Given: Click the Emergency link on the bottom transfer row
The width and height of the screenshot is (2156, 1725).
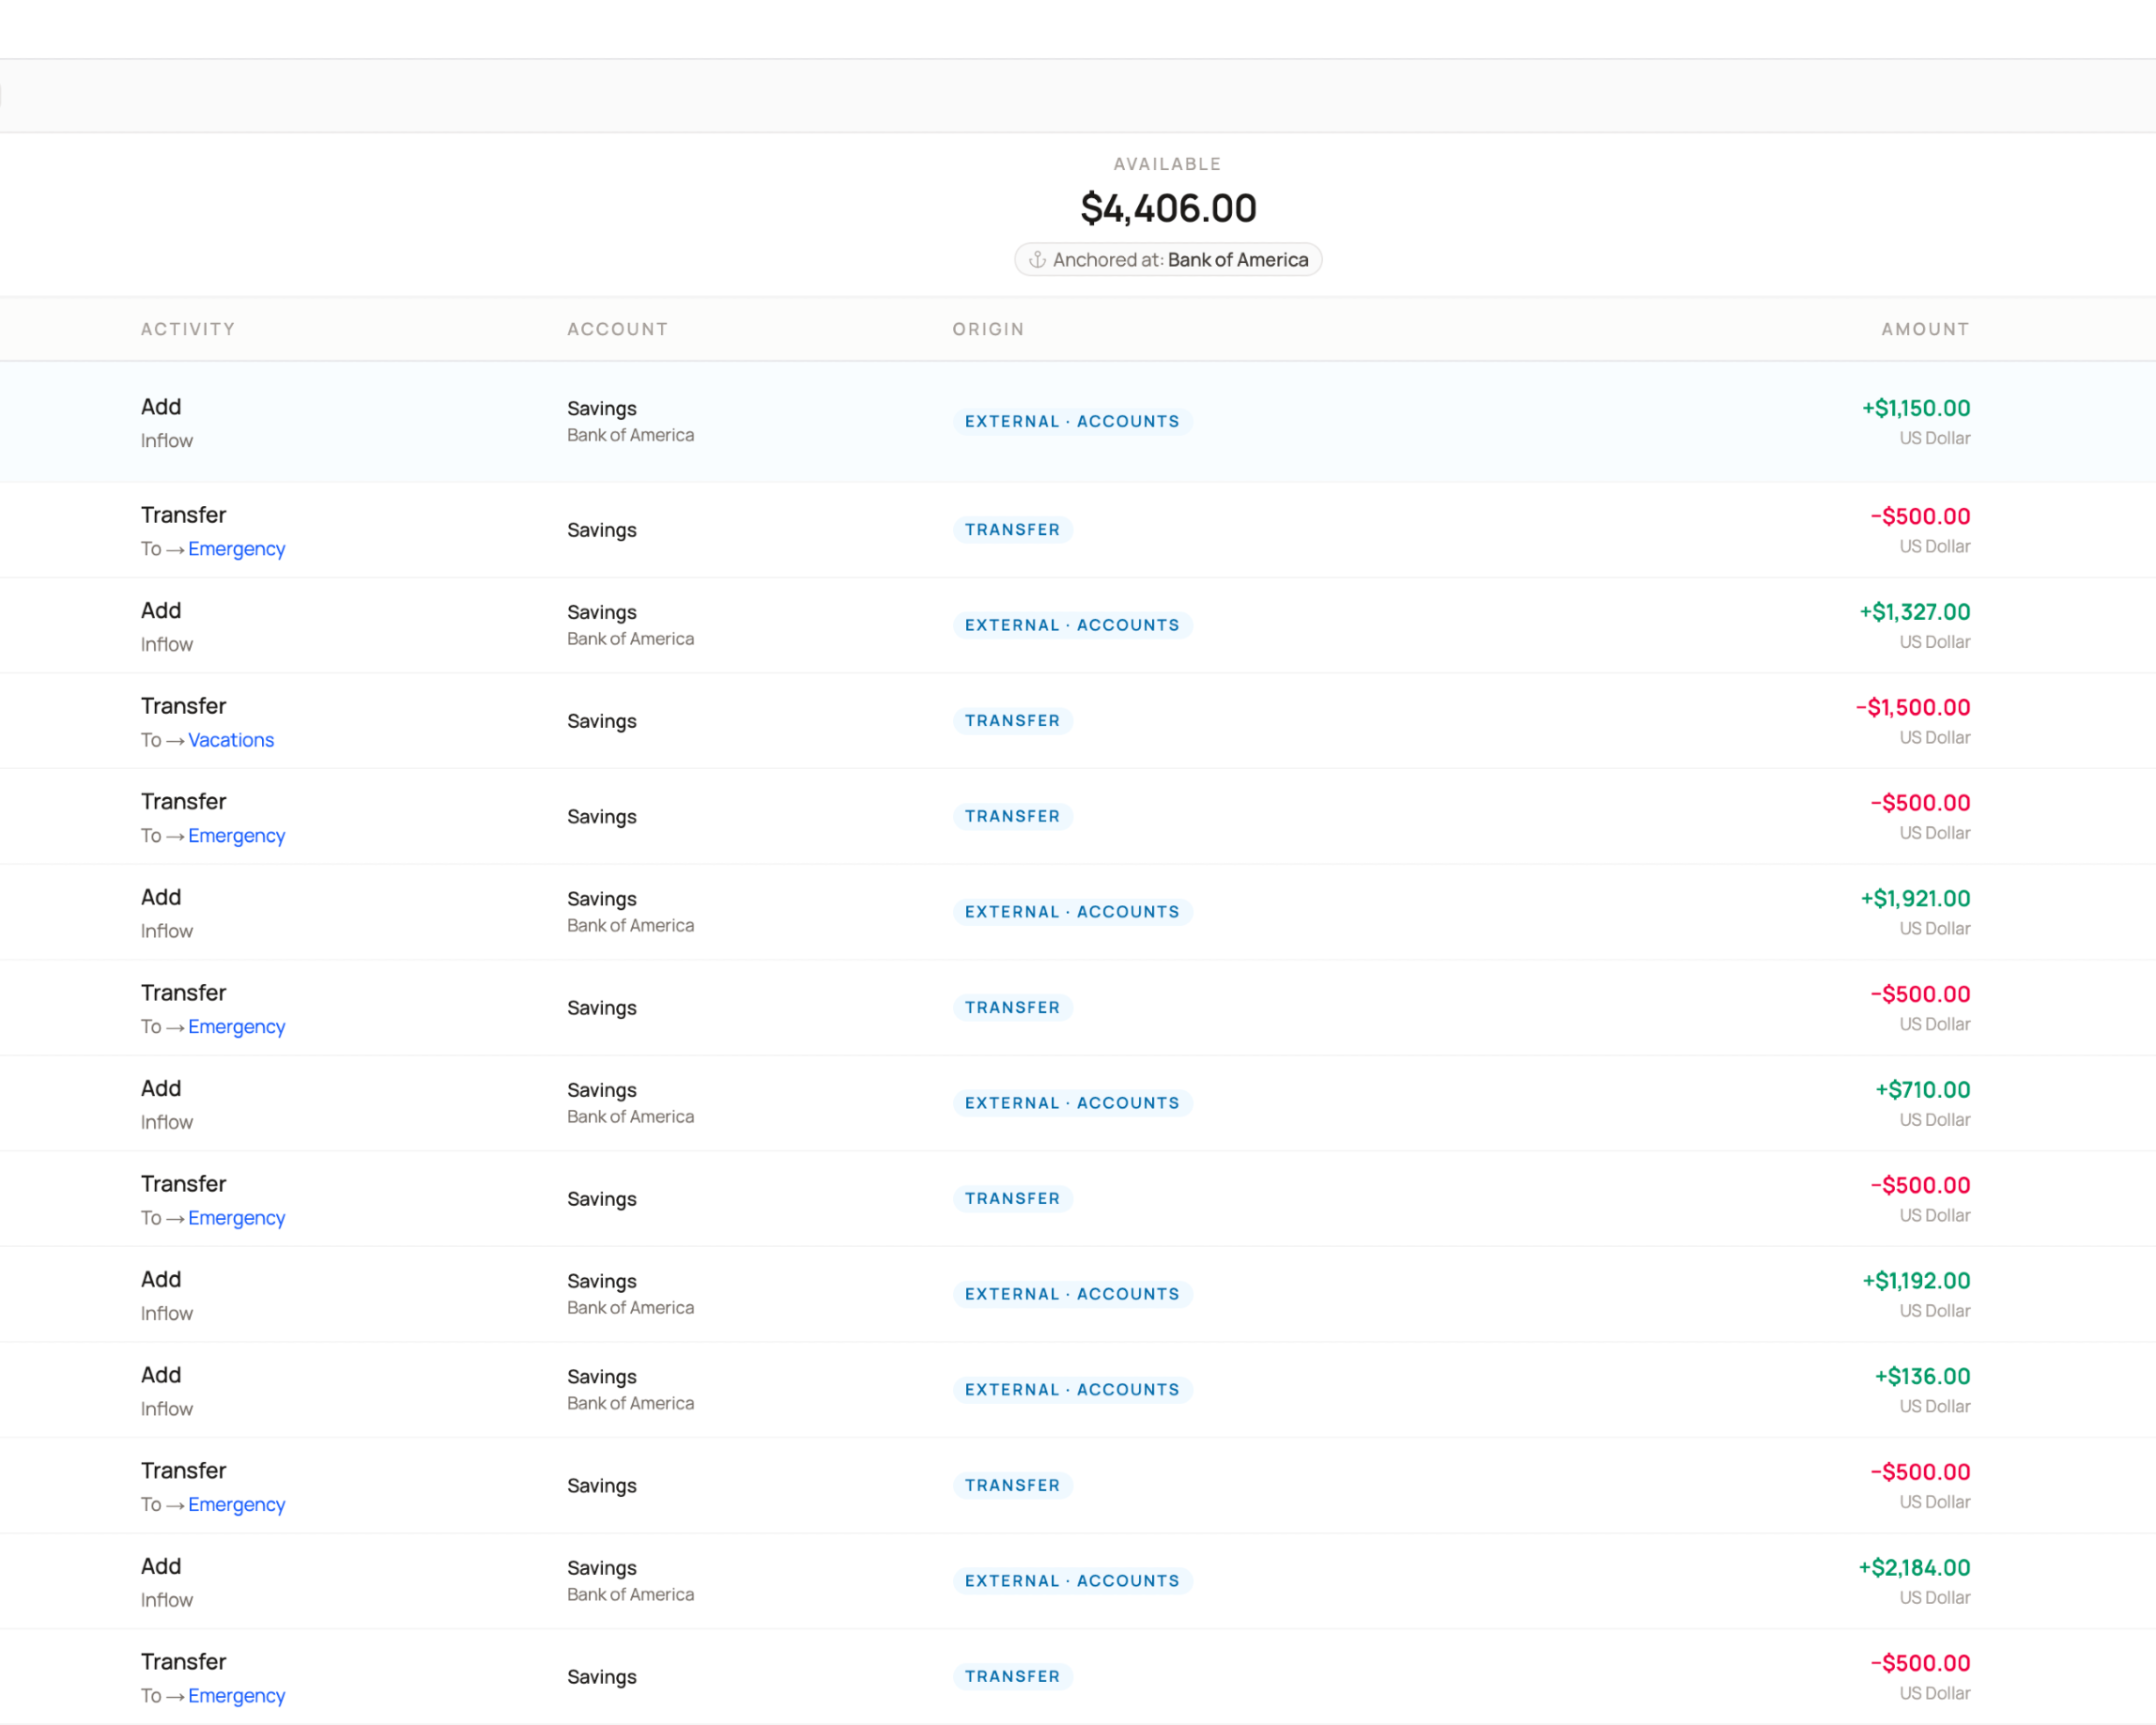Looking at the screenshot, I should pyautogui.click(x=236, y=1696).
